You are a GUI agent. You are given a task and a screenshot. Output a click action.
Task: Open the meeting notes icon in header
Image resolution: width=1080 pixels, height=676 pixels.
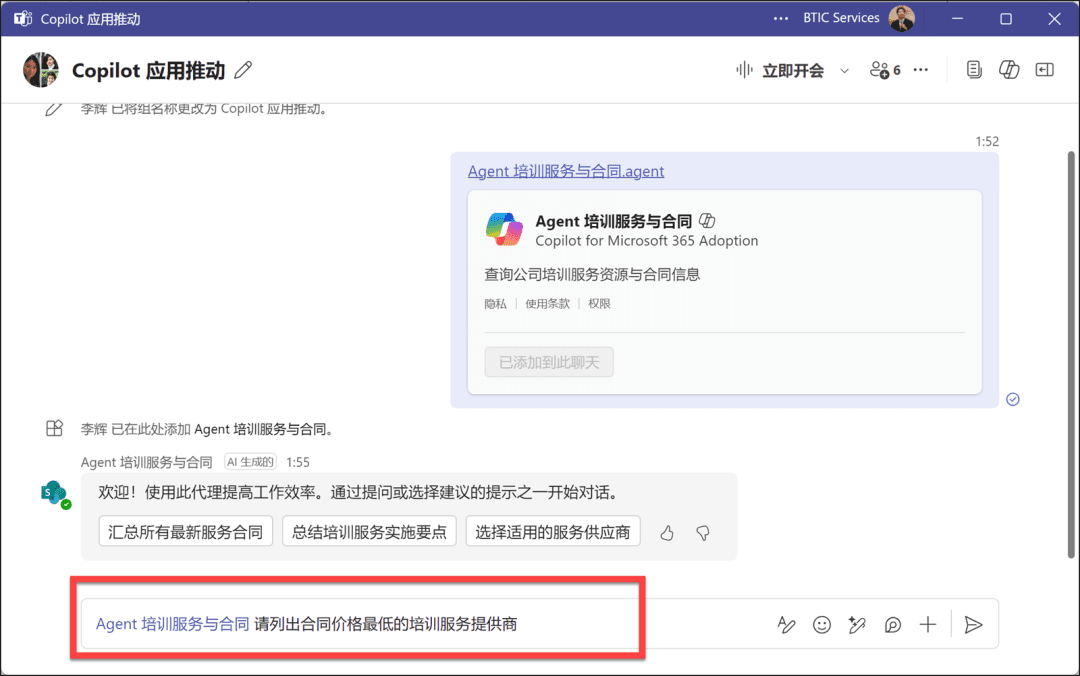(974, 70)
